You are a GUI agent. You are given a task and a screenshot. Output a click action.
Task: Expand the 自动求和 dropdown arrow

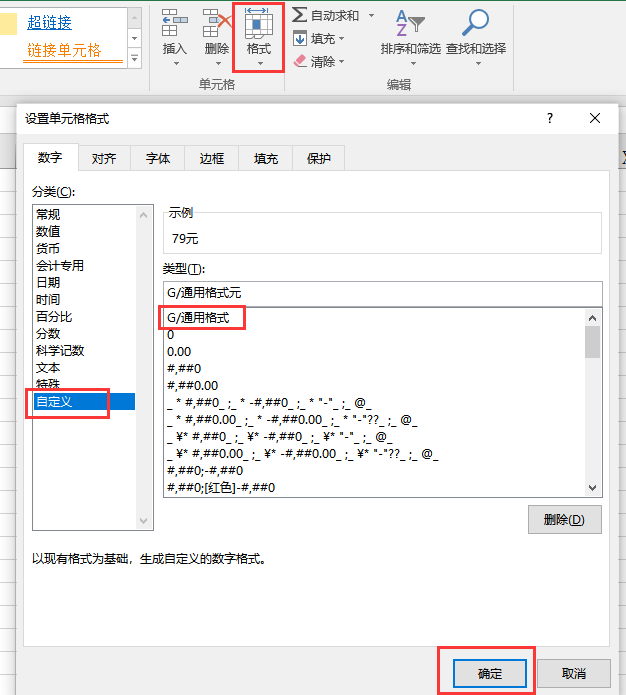[372, 16]
